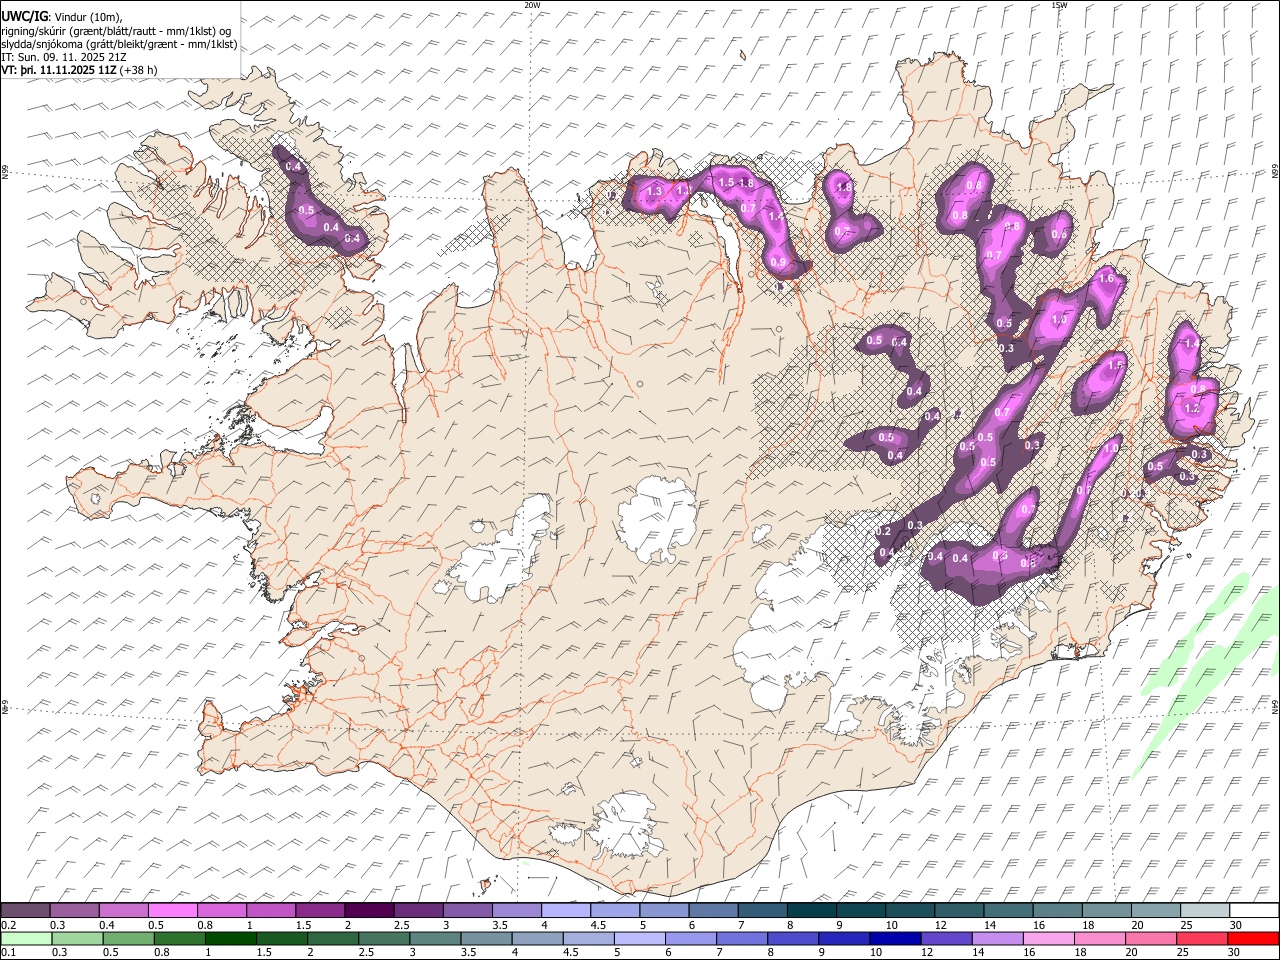Click the '15W' longitude label
This screenshot has width=1280, height=960.
pyautogui.click(x=1058, y=5)
